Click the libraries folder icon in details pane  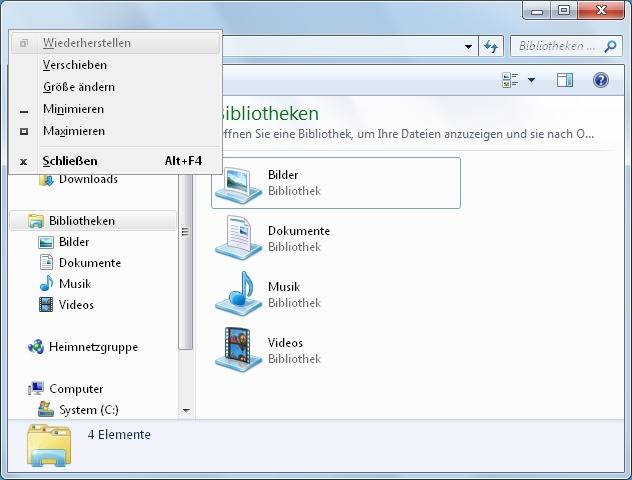point(49,446)
